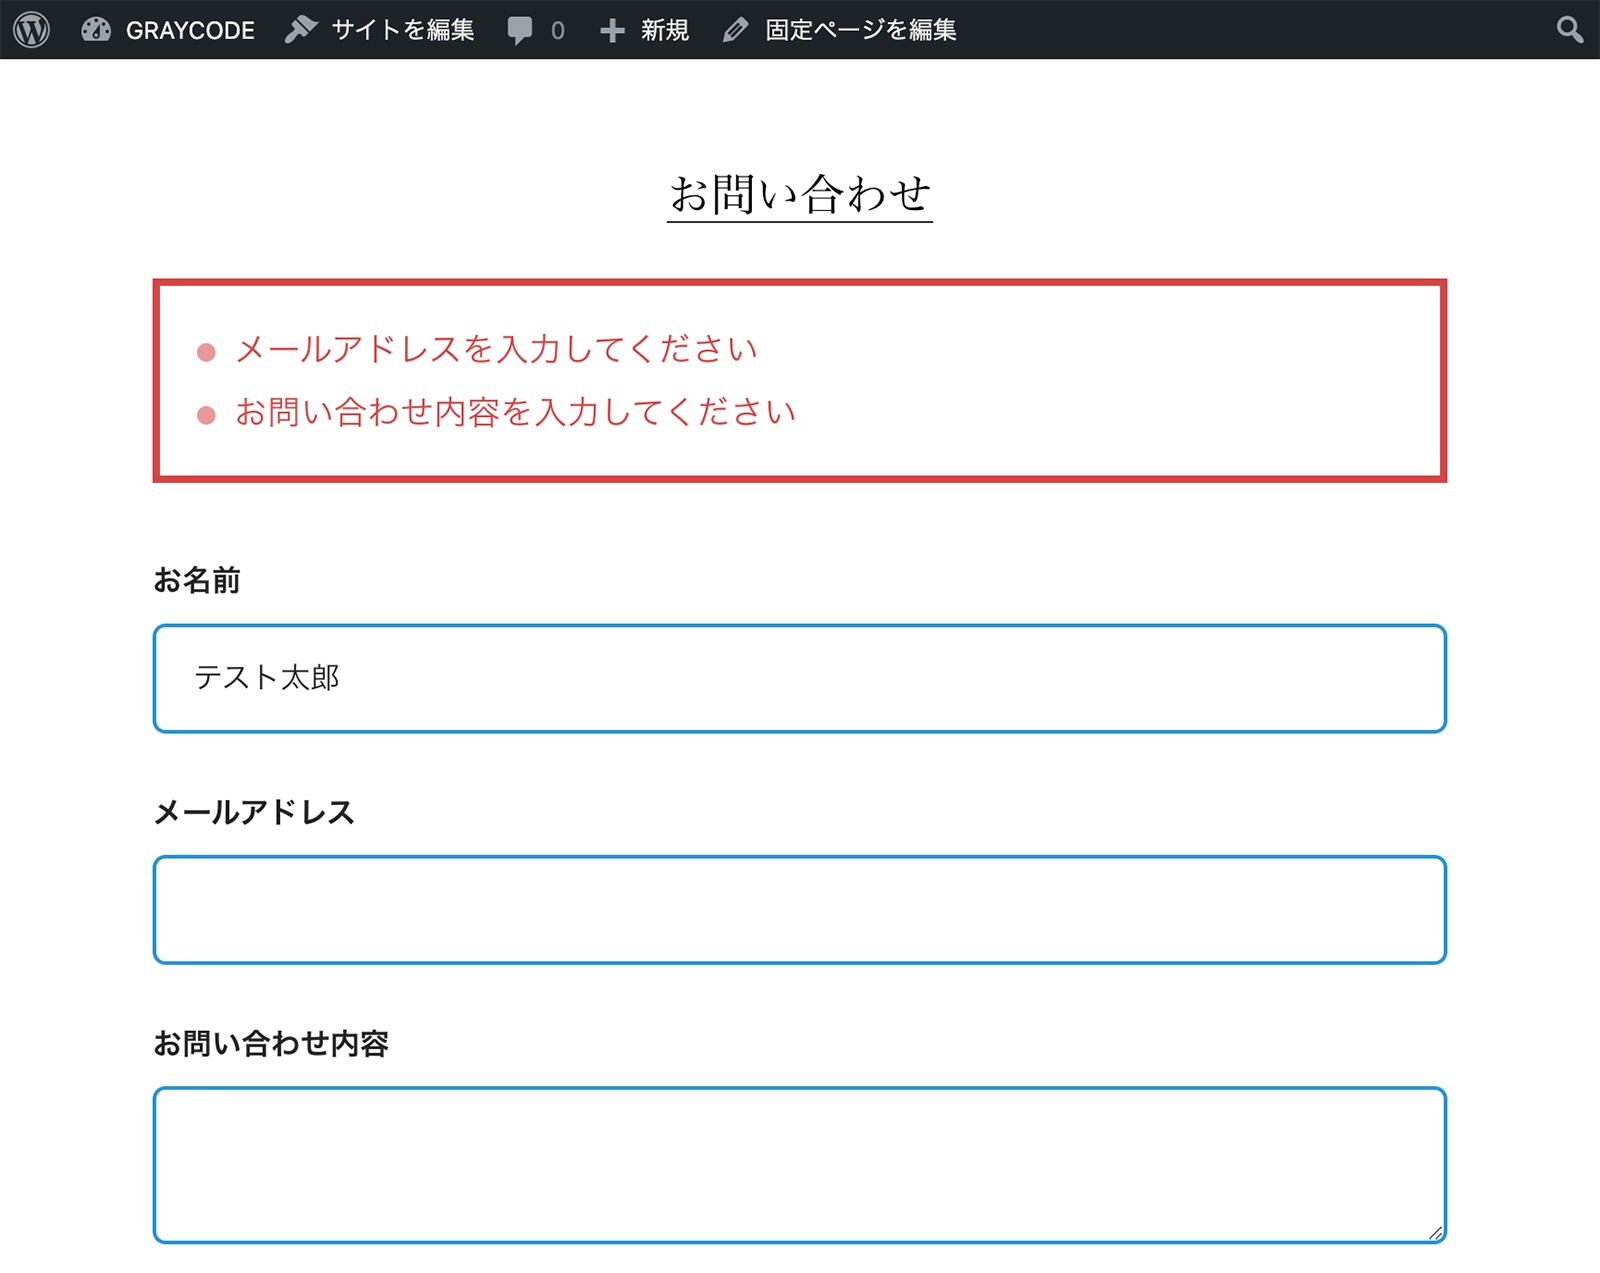Screen dimensions: 1600x1273
Task: Click error message メールアドレスを入力してください
Action: pos(496,349)
